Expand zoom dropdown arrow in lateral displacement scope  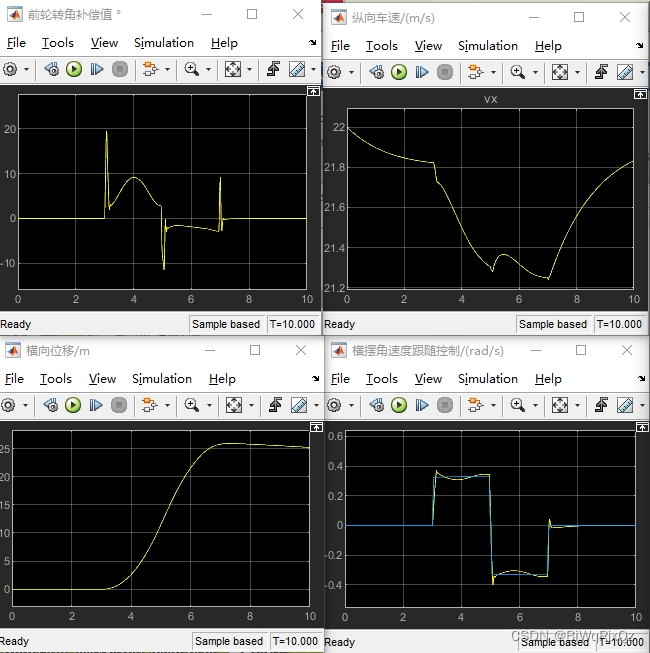209,405
